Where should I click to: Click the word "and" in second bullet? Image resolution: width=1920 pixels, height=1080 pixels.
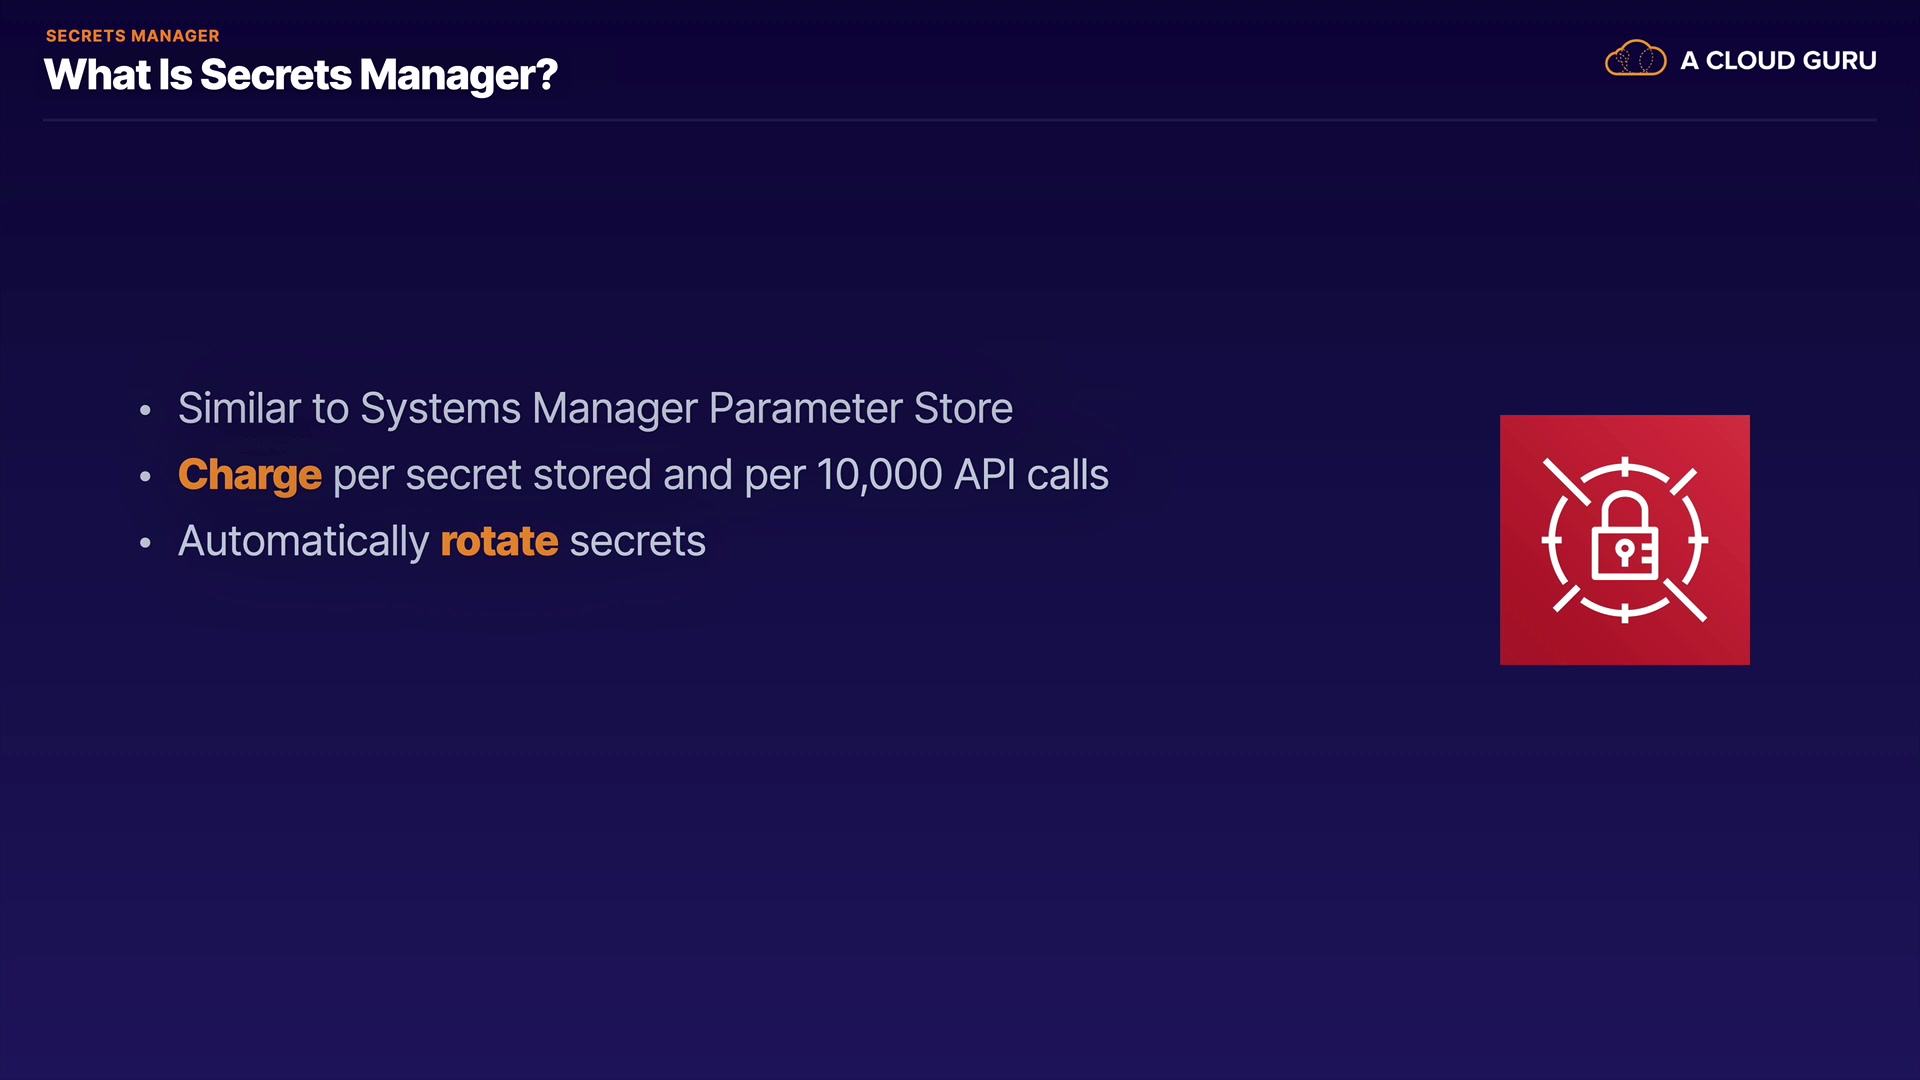698,475
